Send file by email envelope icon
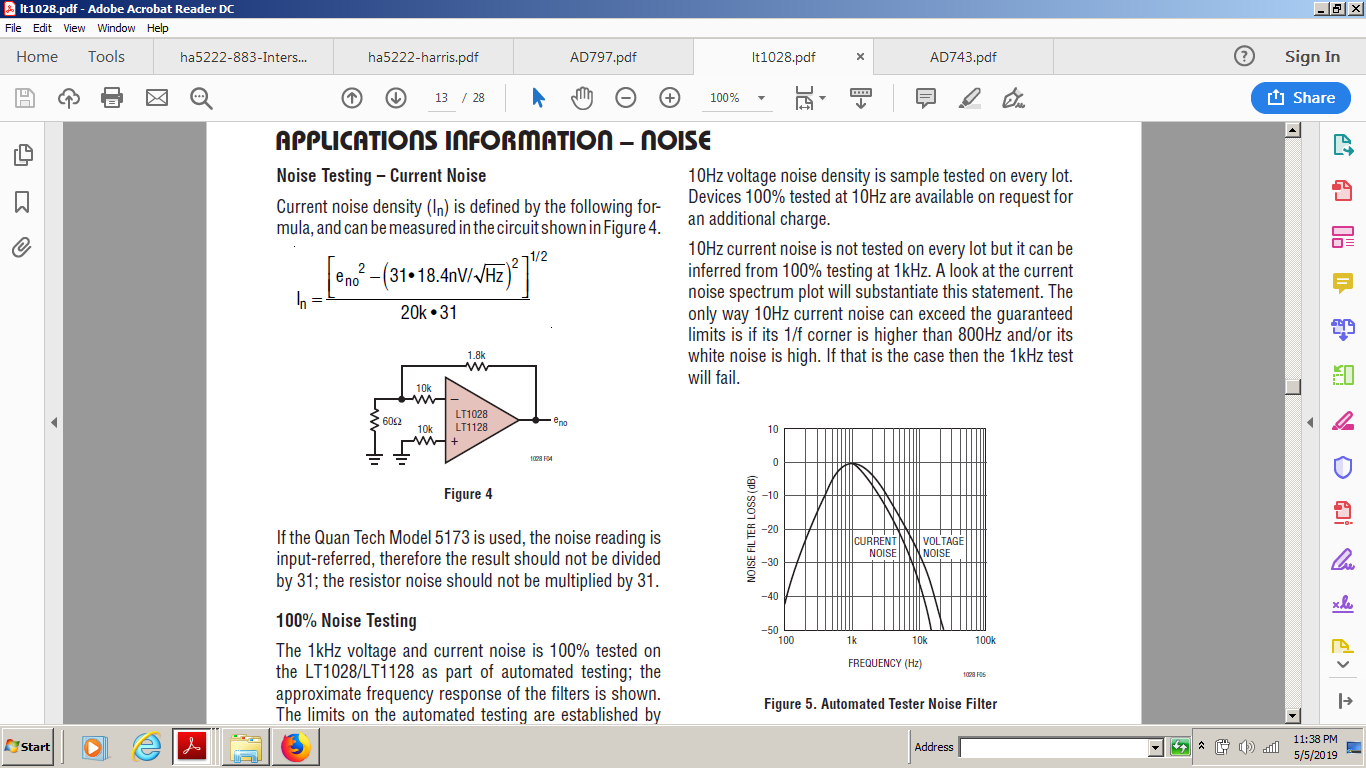1366x768 pixels. (156, 98)
